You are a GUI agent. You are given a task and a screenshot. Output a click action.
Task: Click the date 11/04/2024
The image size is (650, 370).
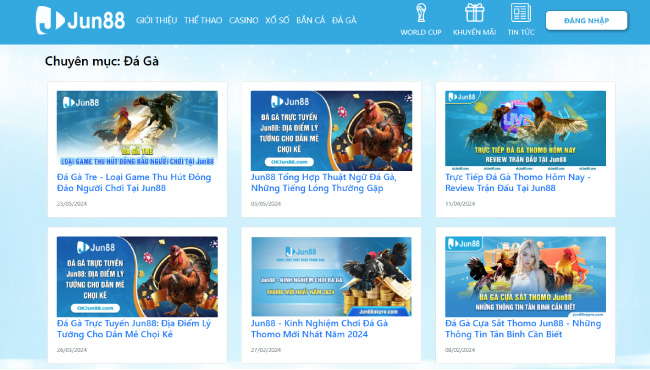[x=460, y=204]
